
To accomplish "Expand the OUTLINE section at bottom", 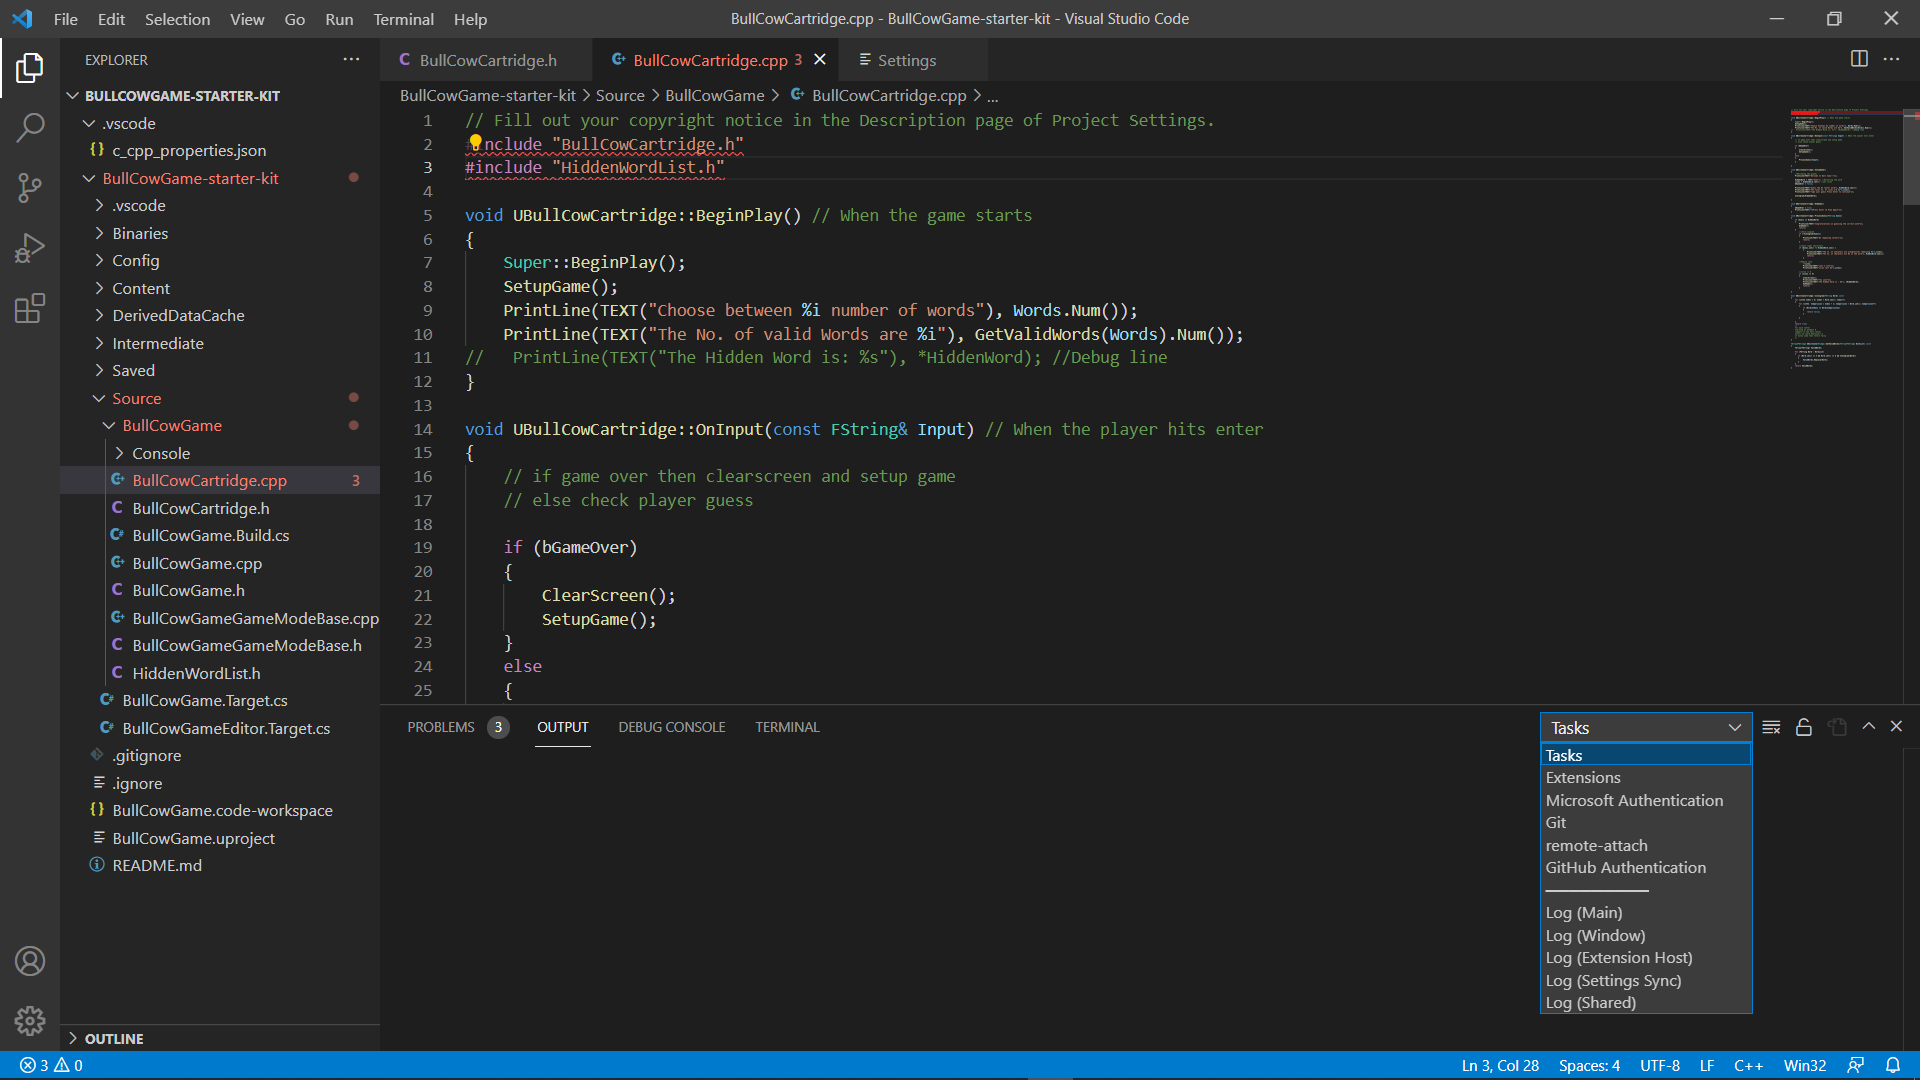I will [113, 1038].
